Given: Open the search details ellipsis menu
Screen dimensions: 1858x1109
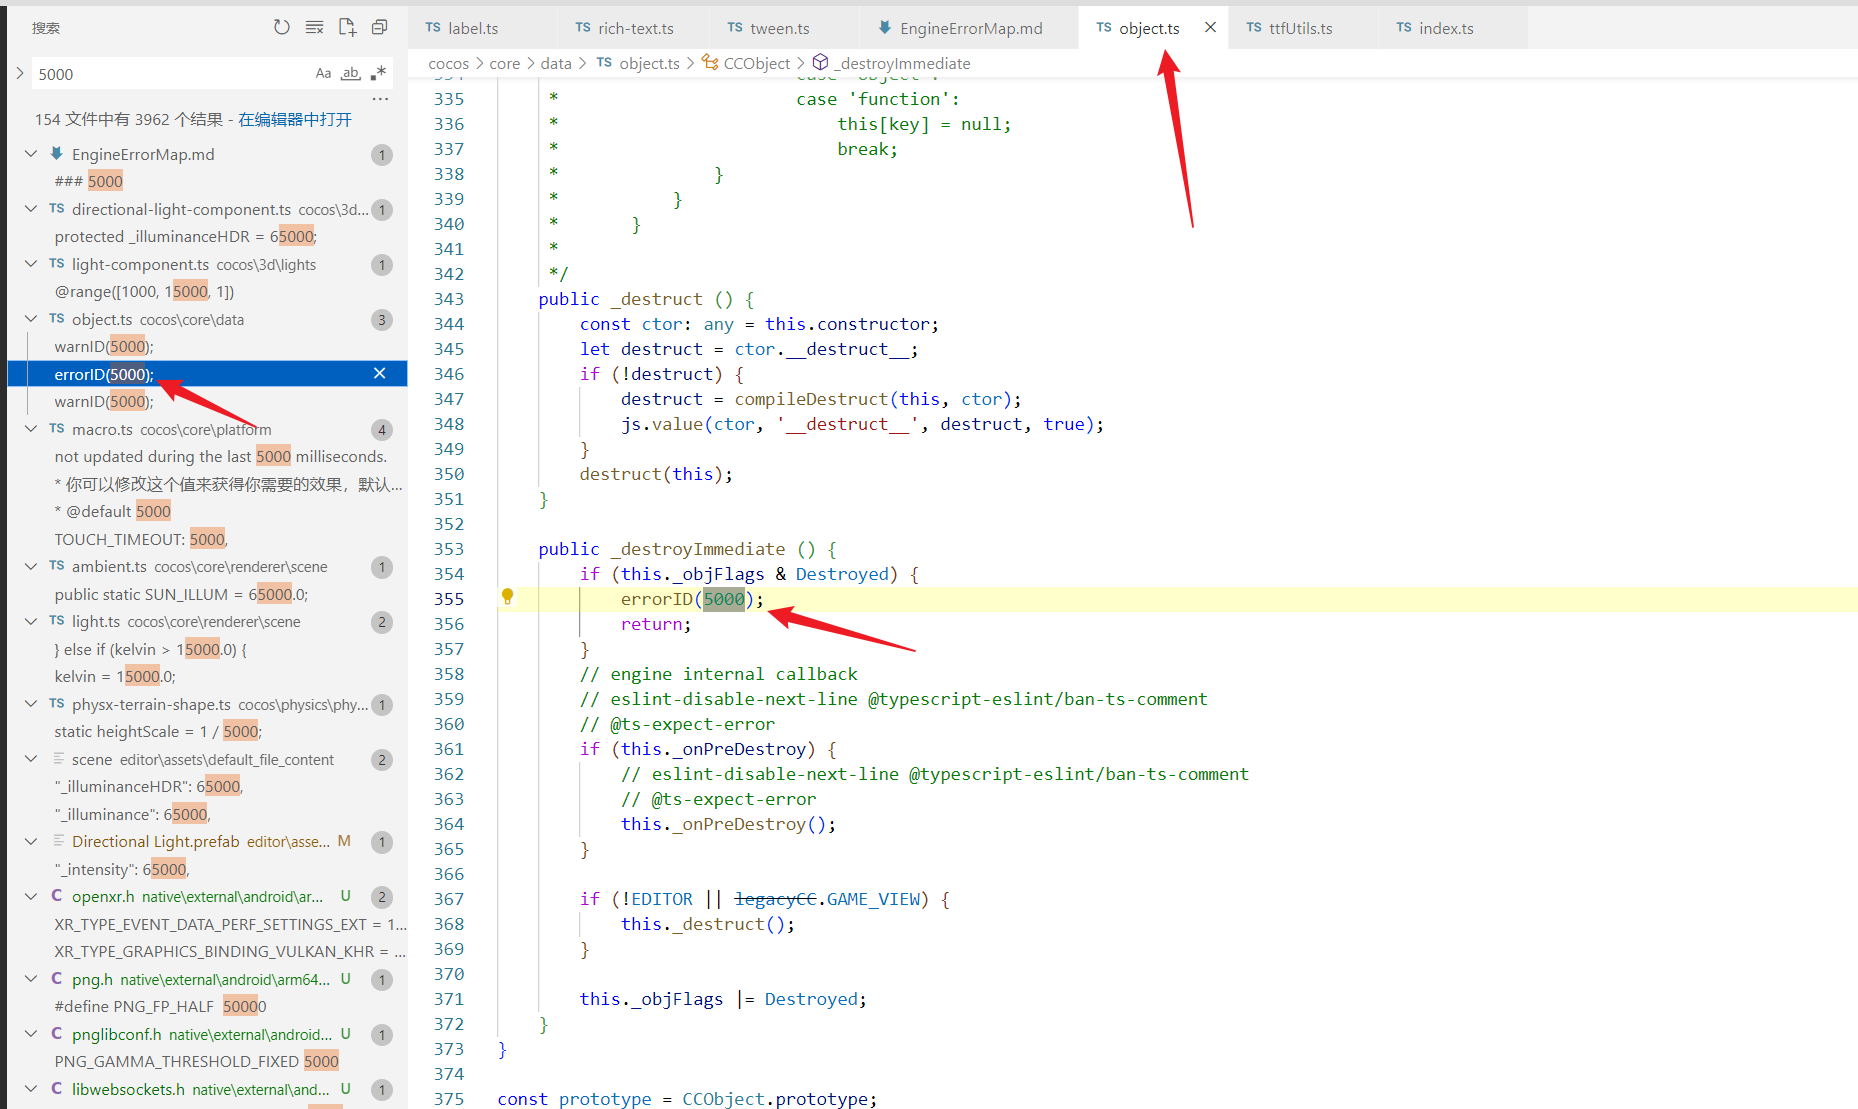Looking at the screenshot, I should 380,99.
